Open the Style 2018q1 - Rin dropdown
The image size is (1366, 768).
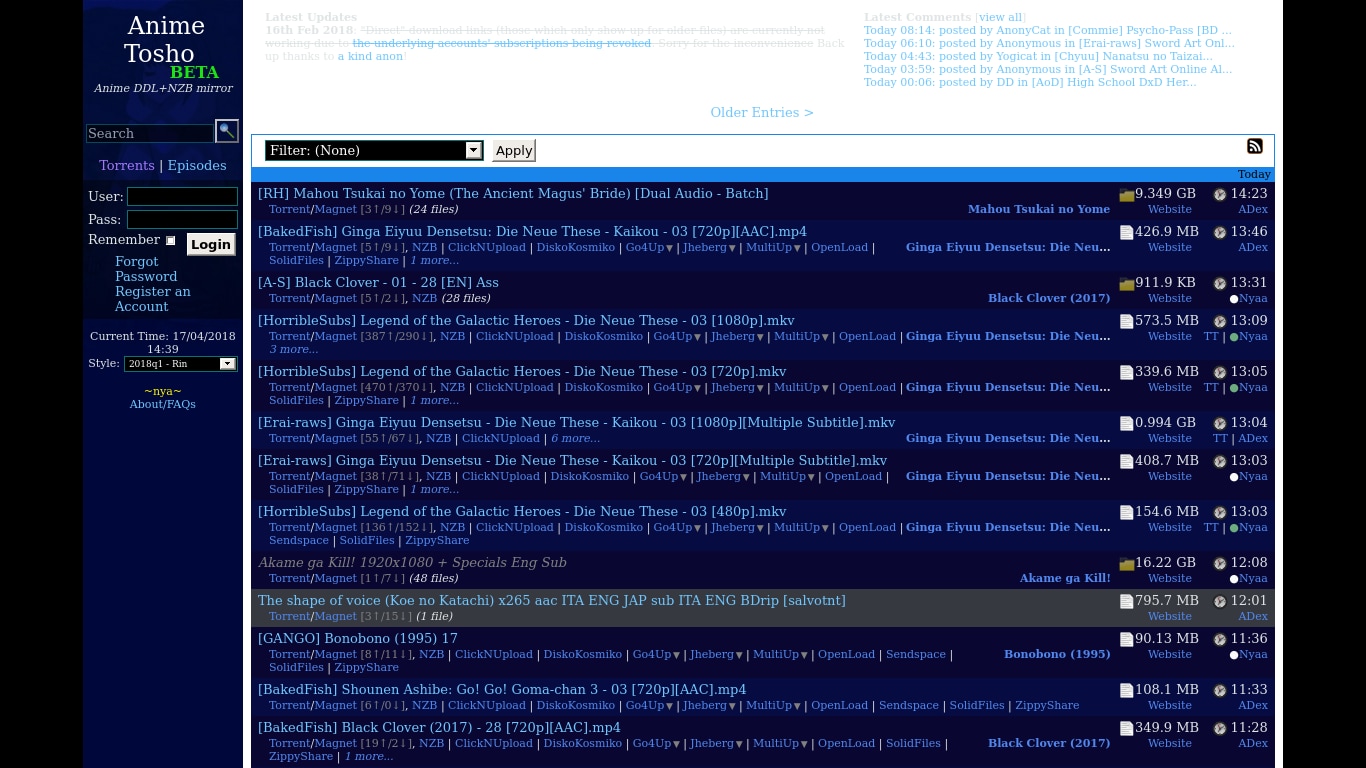180,364
